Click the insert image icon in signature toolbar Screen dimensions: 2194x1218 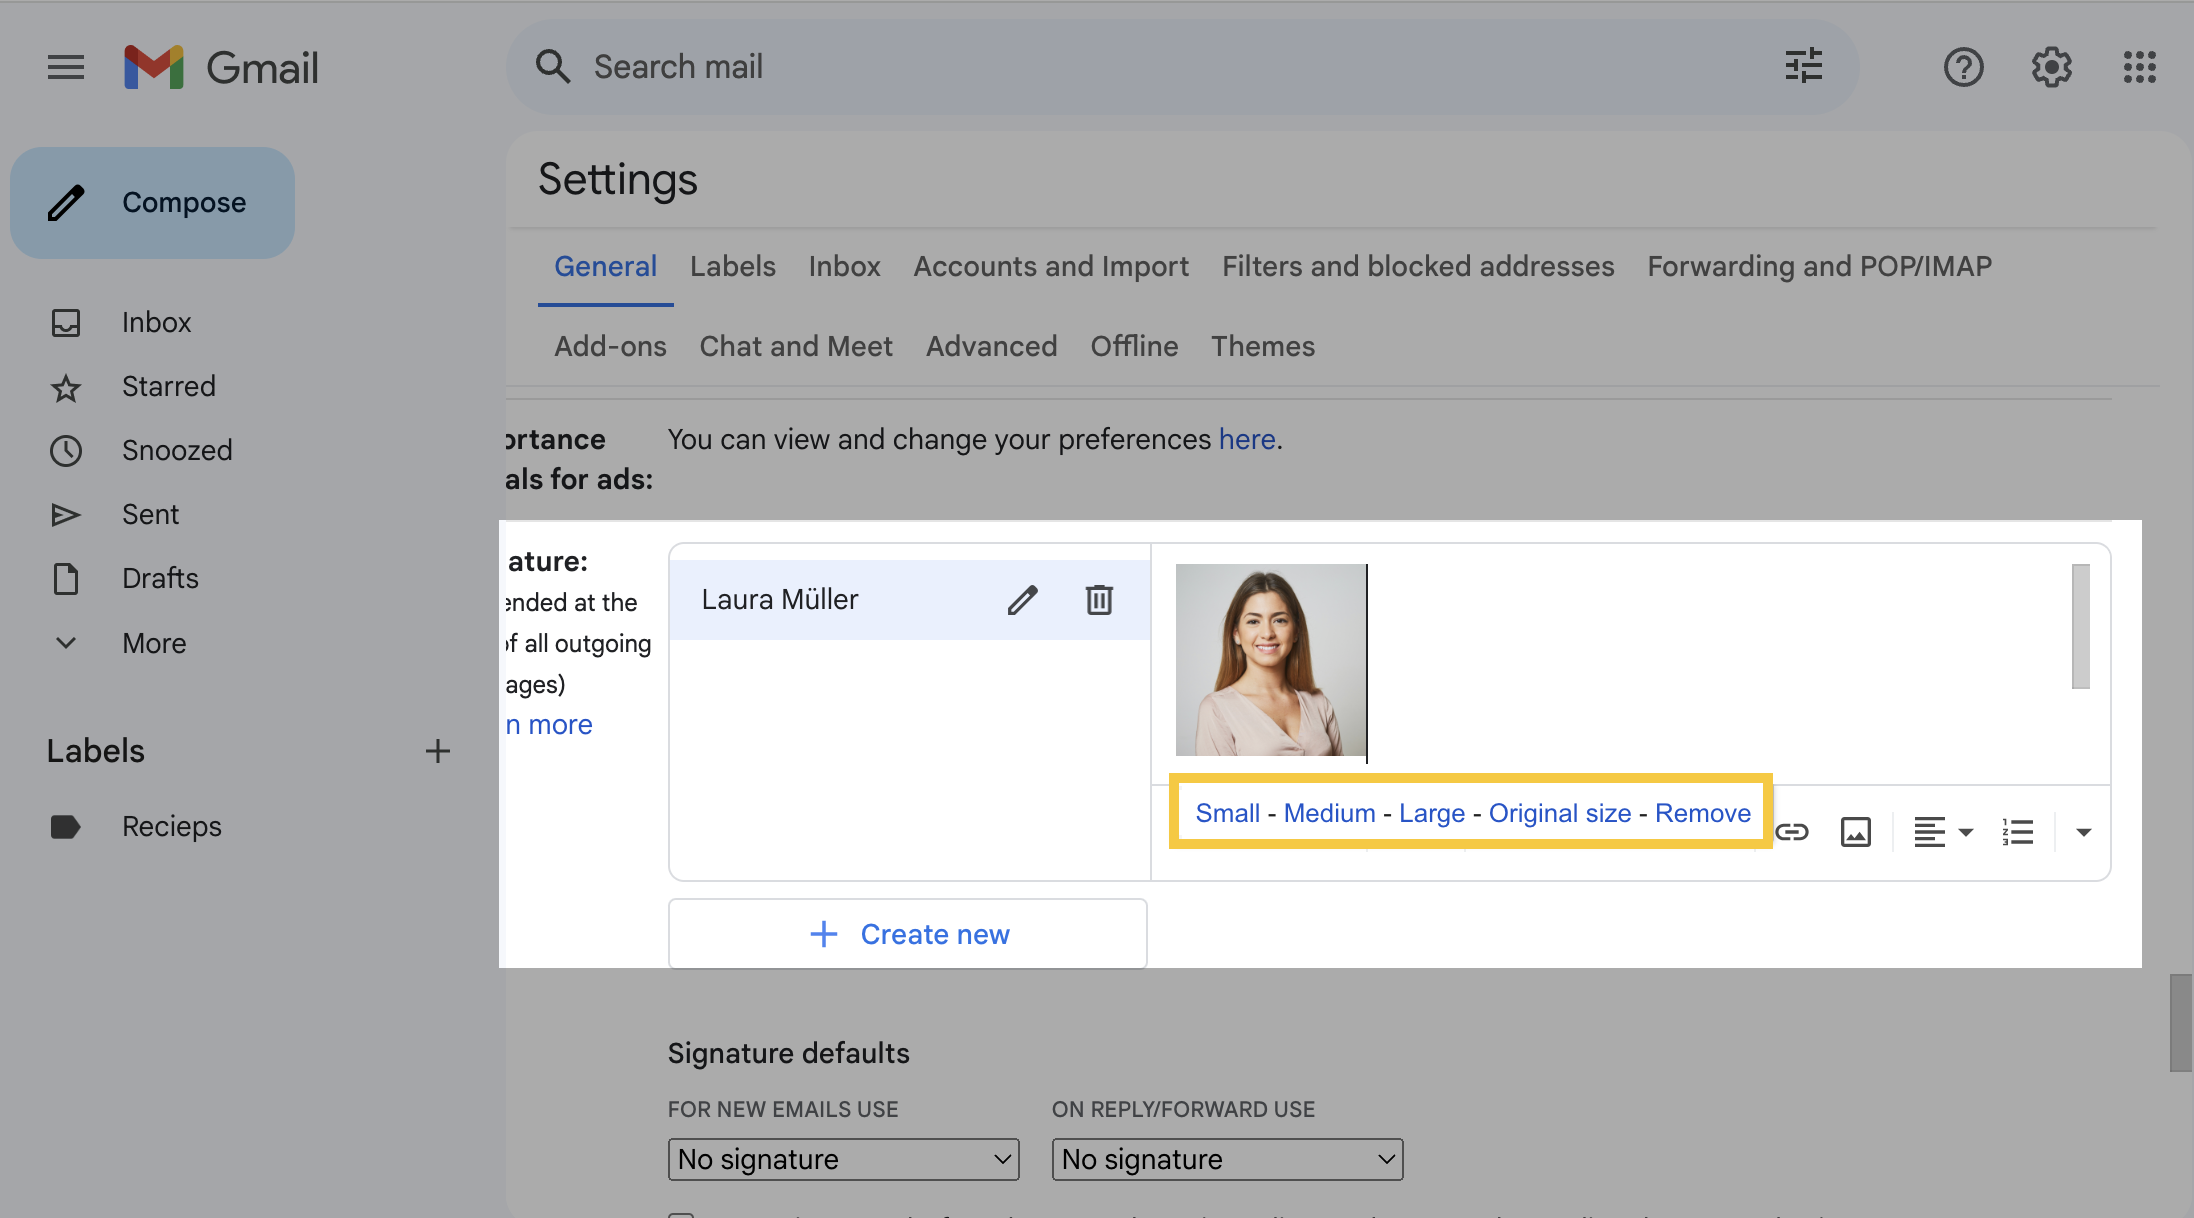(x=1857, y=830)
